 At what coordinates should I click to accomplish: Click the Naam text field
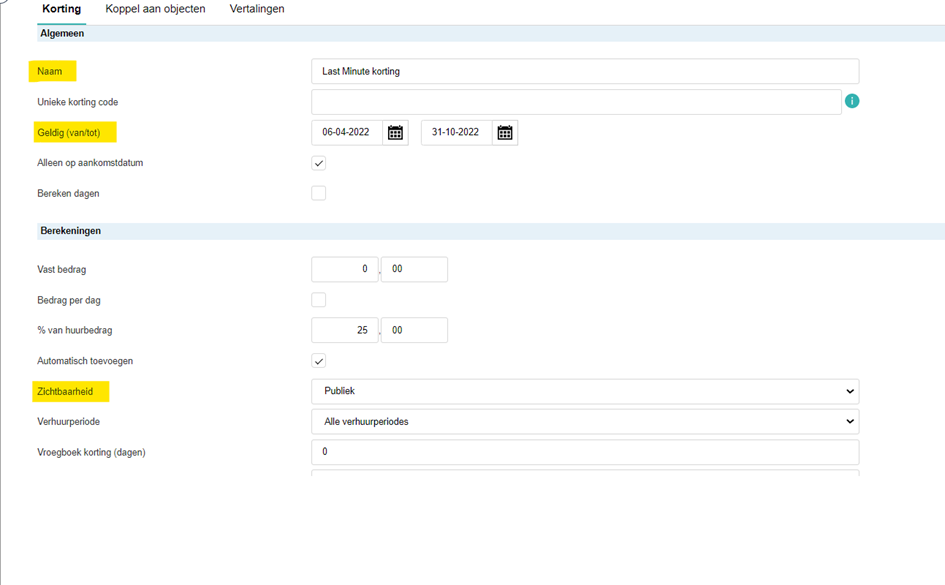pos(585,71)
